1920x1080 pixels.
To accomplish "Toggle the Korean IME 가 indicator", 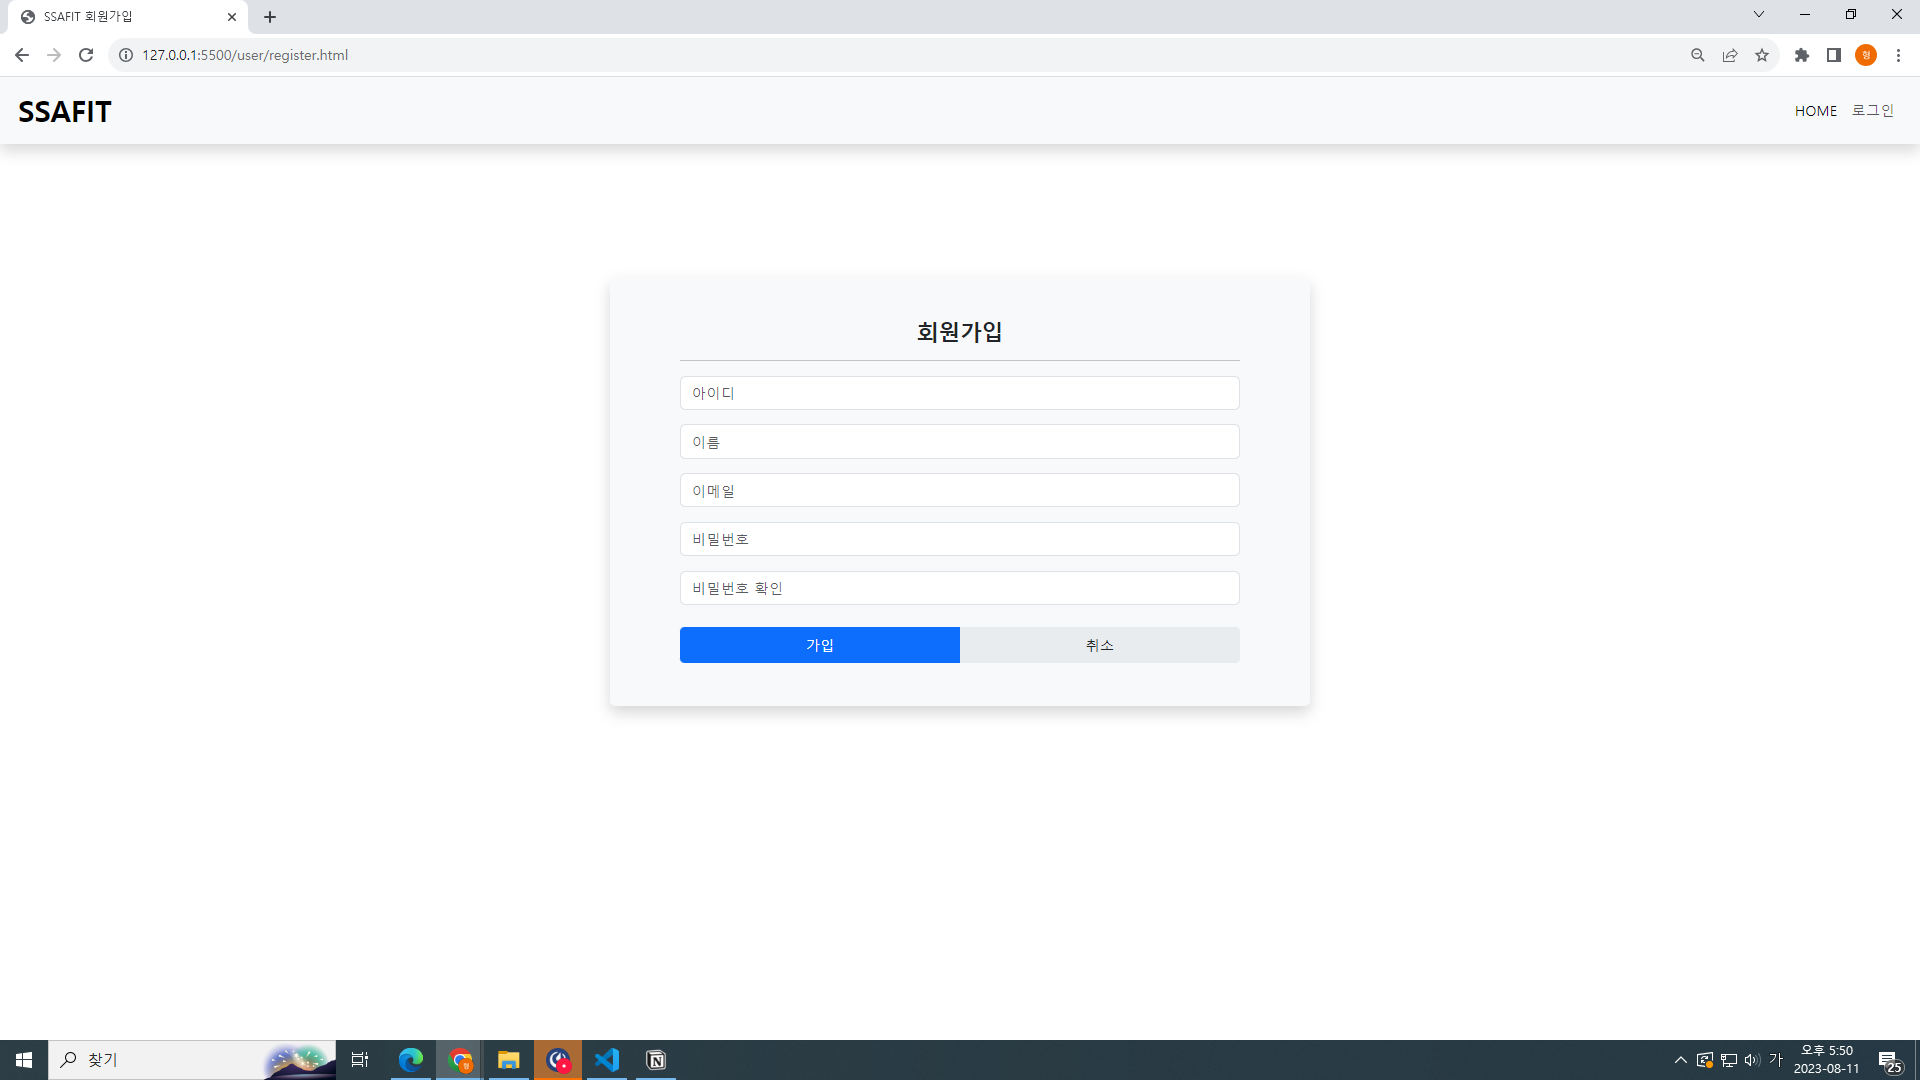I will click(1776, 1060).
